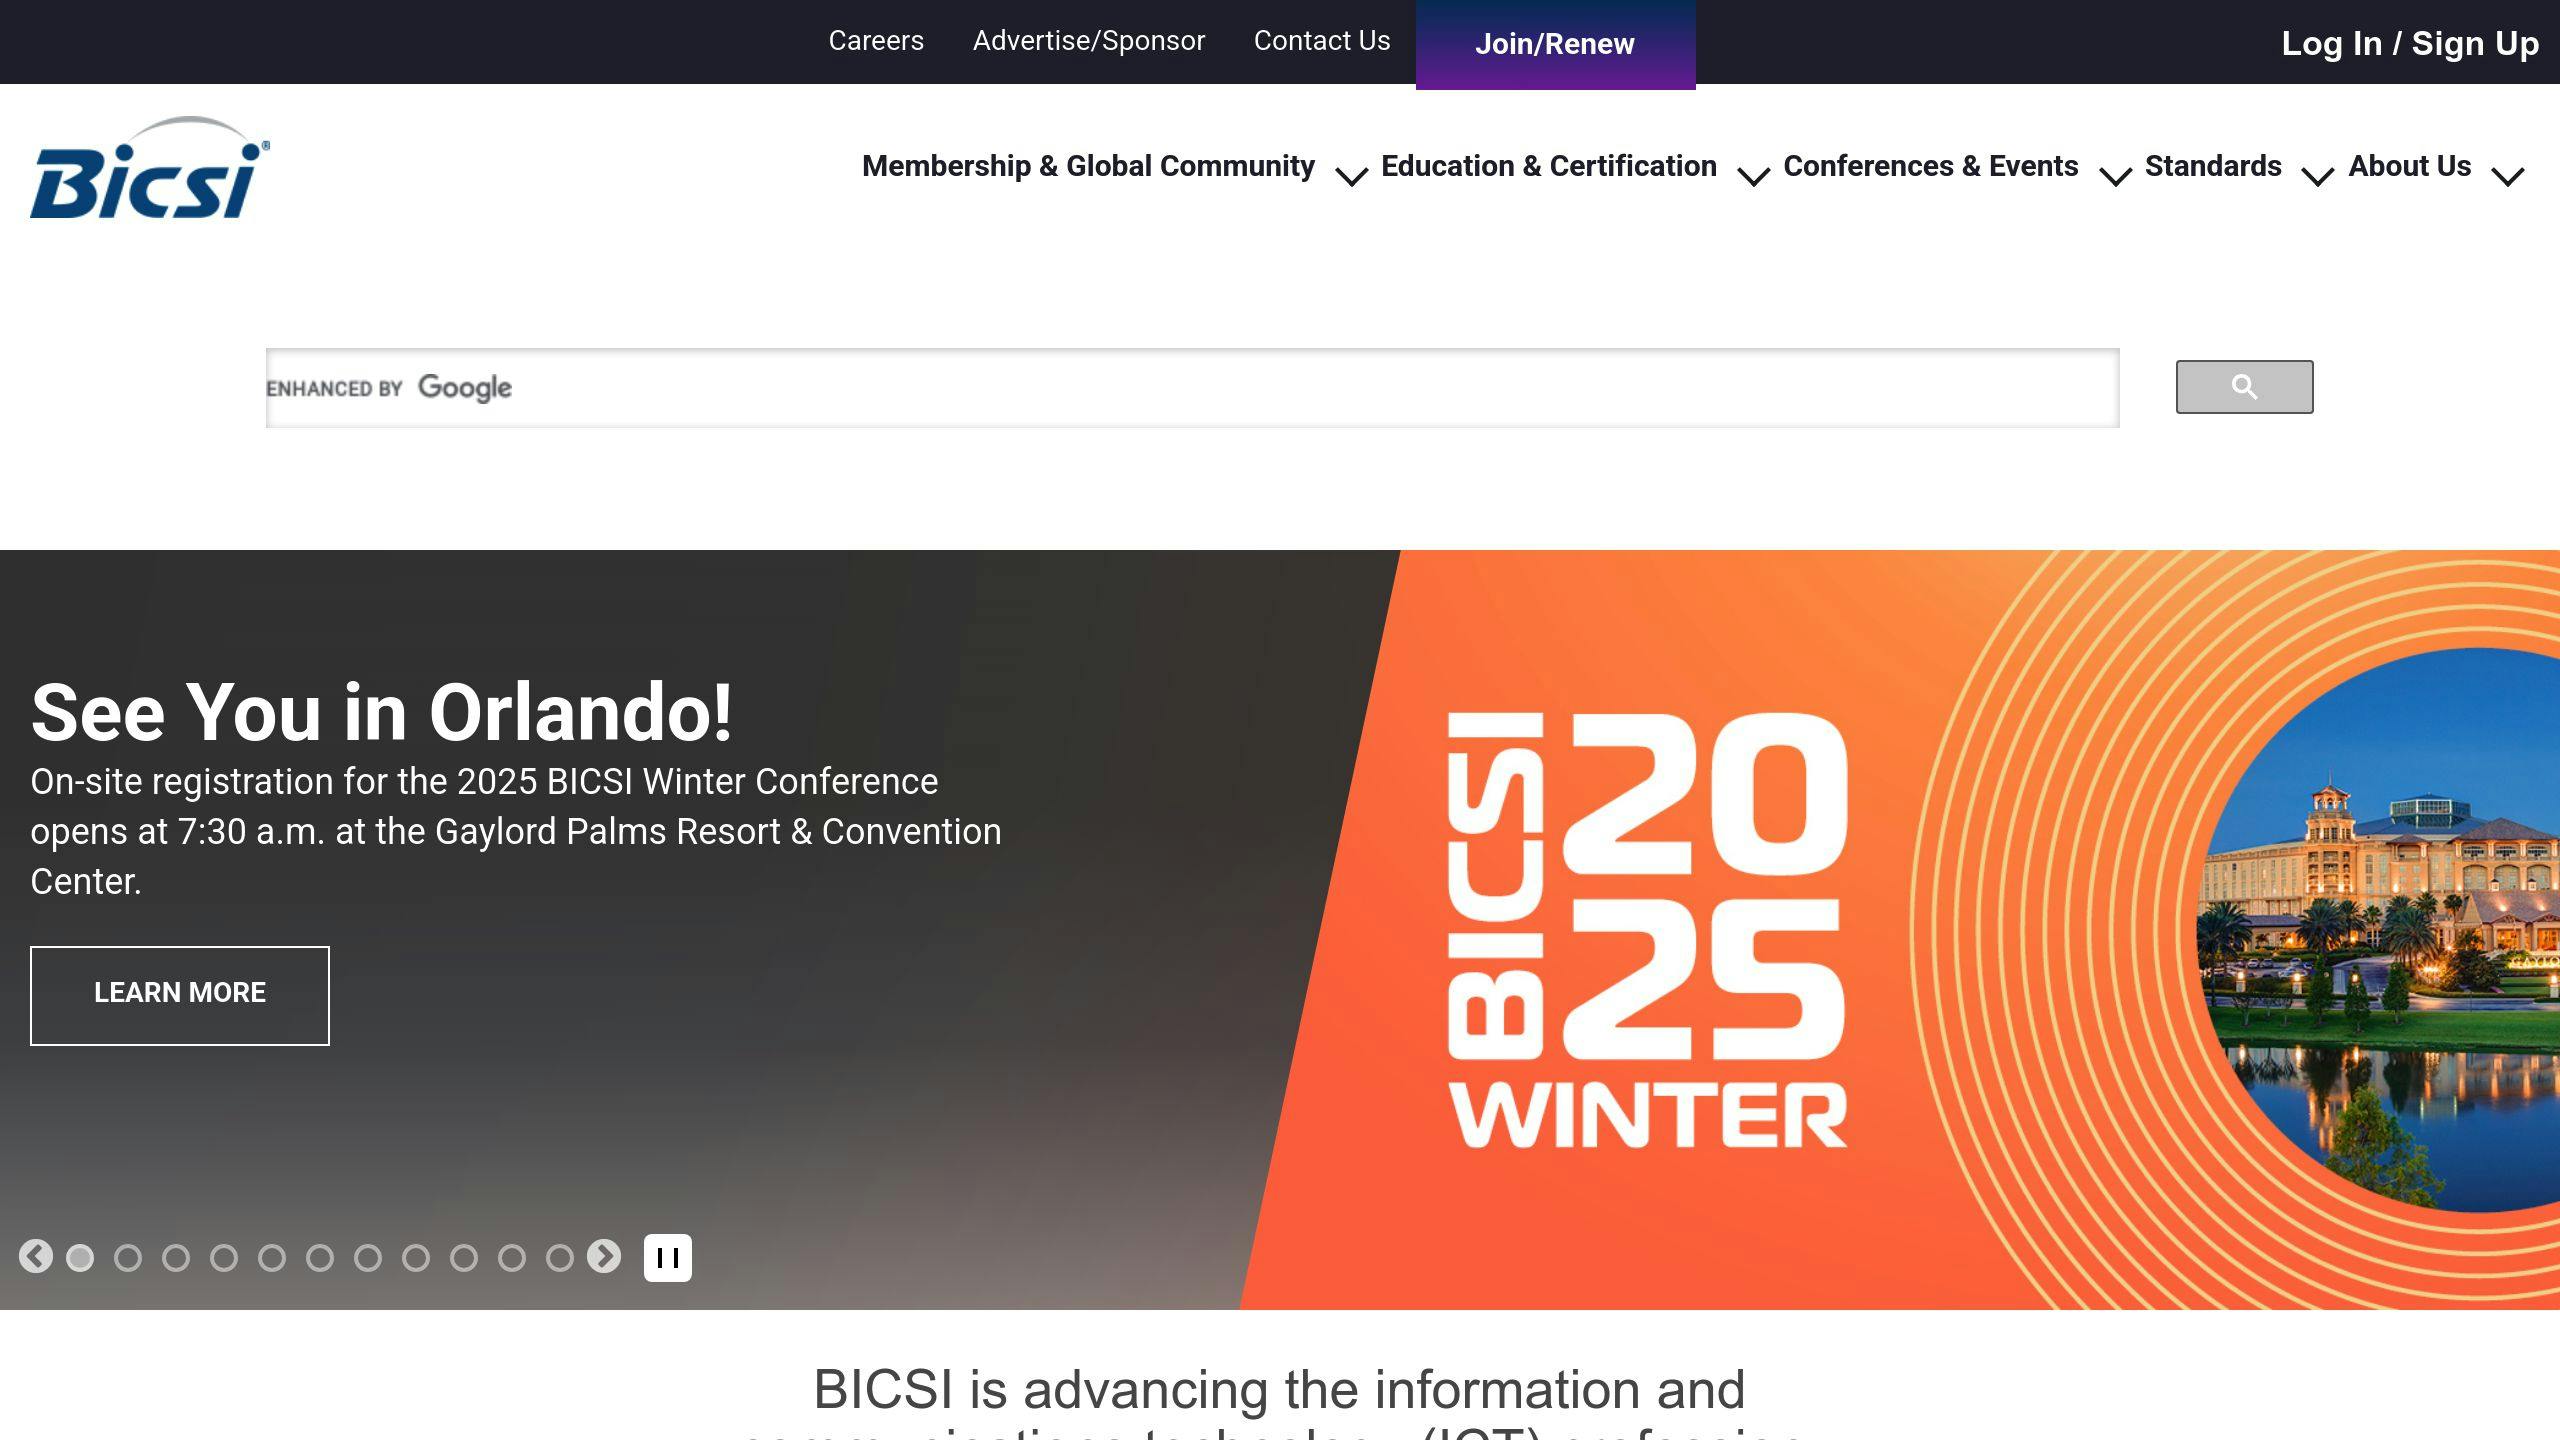Click Log In / Sign Up
Viewport: 2560px width, 1440px height.
pos(2410,43)
